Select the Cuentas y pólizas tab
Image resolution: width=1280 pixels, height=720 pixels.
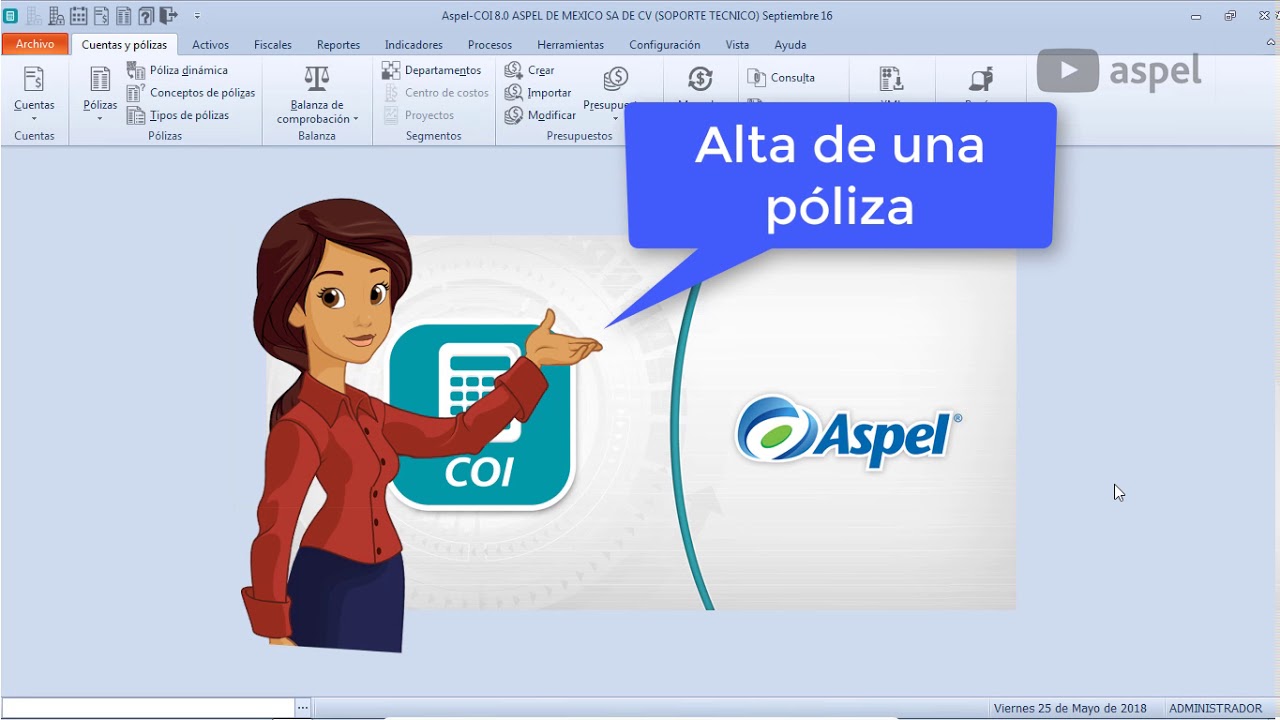point(124,45)
